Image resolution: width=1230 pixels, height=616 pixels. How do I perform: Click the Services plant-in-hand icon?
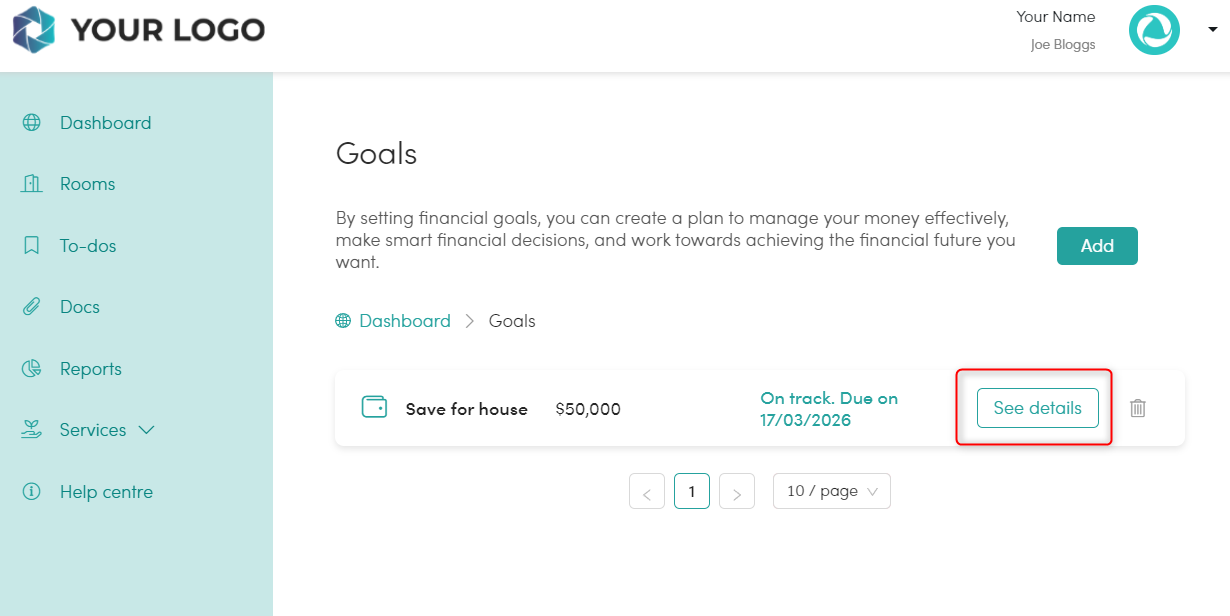[x=32, y=430]
